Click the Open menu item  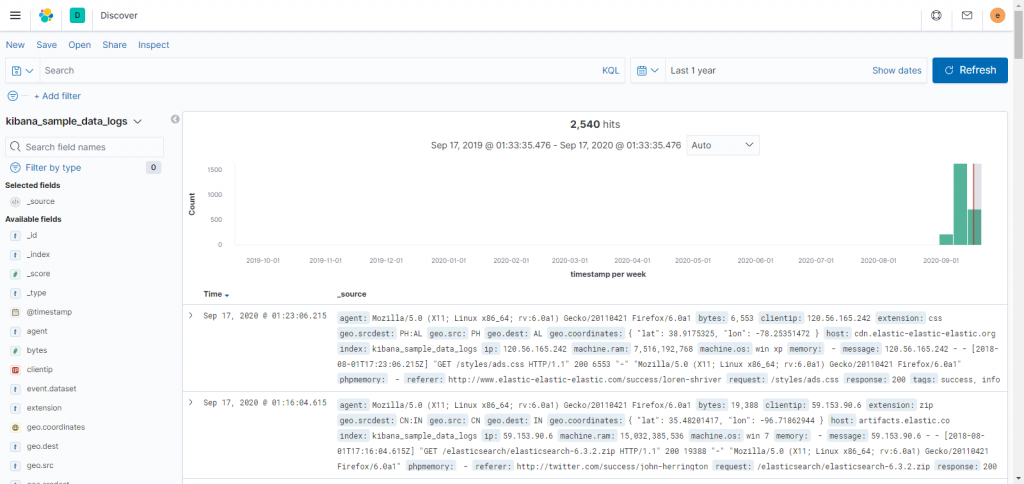point(80,45)
